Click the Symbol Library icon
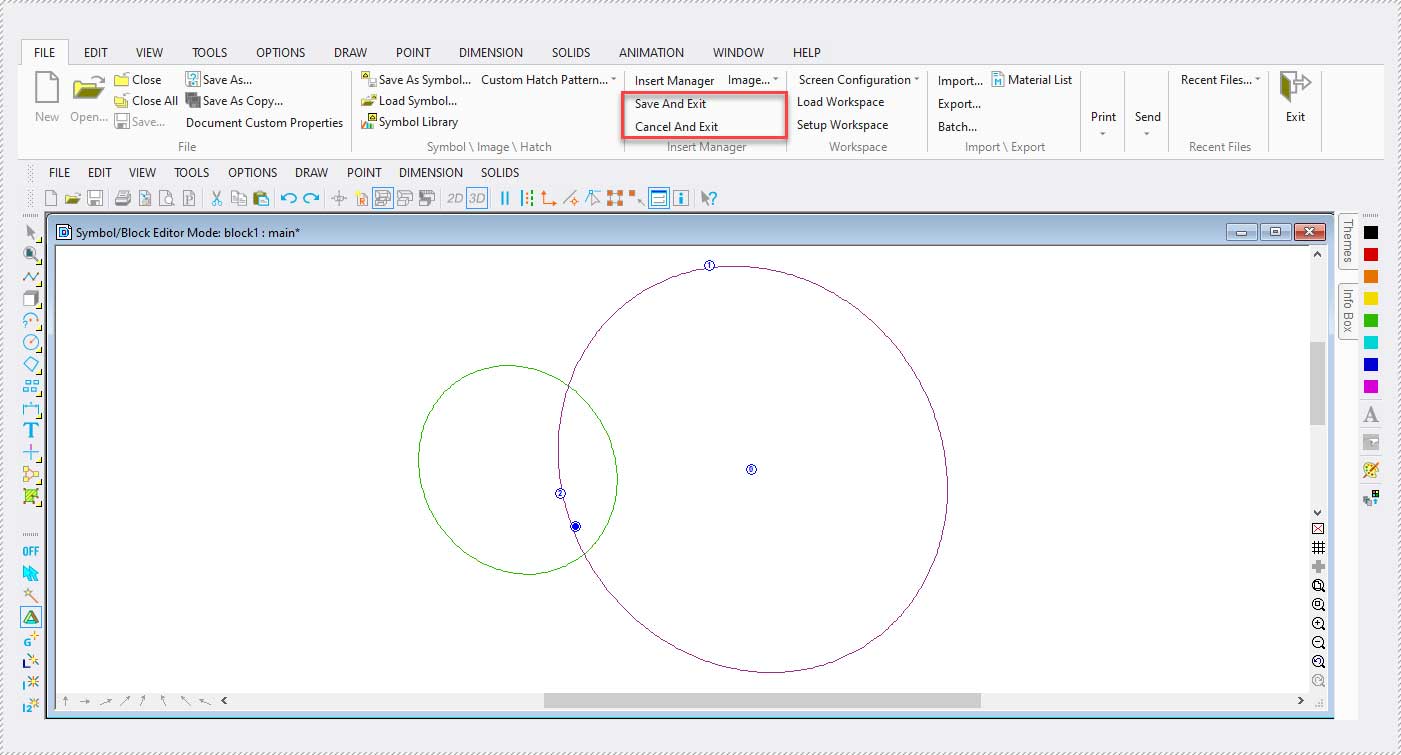 click(x=370, y=122)
